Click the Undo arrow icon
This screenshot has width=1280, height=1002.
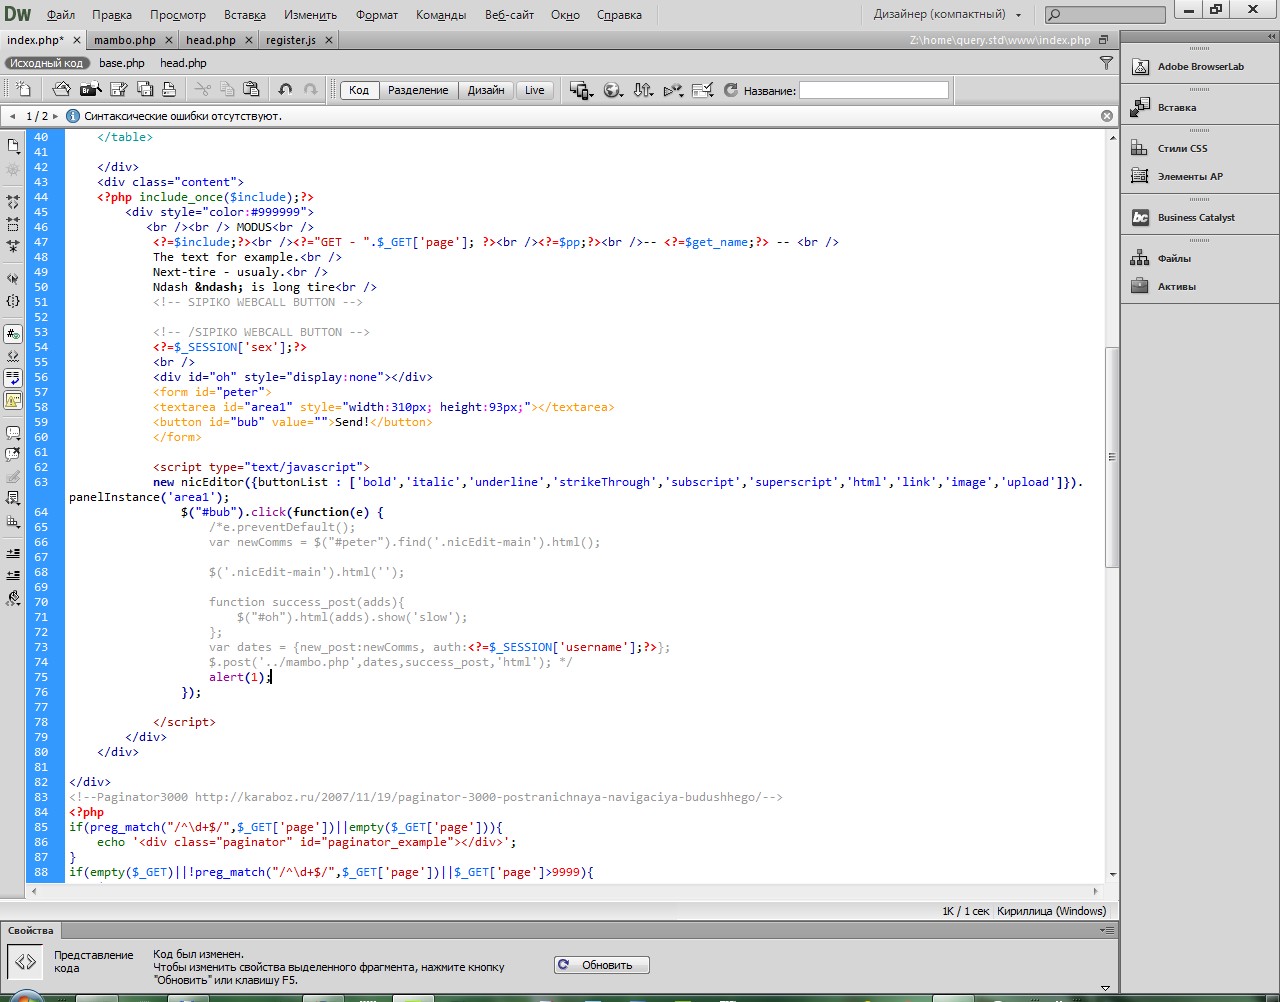[285, 89]
